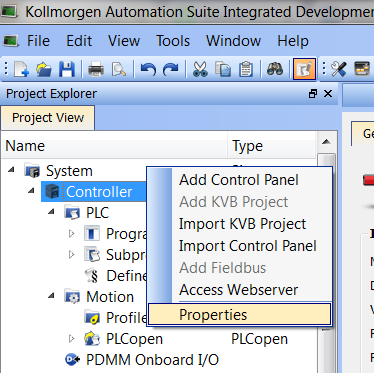The width and height of the screenshot is (374, 373).
Task: Click the PLC folder icon
Action: point(72,213)
